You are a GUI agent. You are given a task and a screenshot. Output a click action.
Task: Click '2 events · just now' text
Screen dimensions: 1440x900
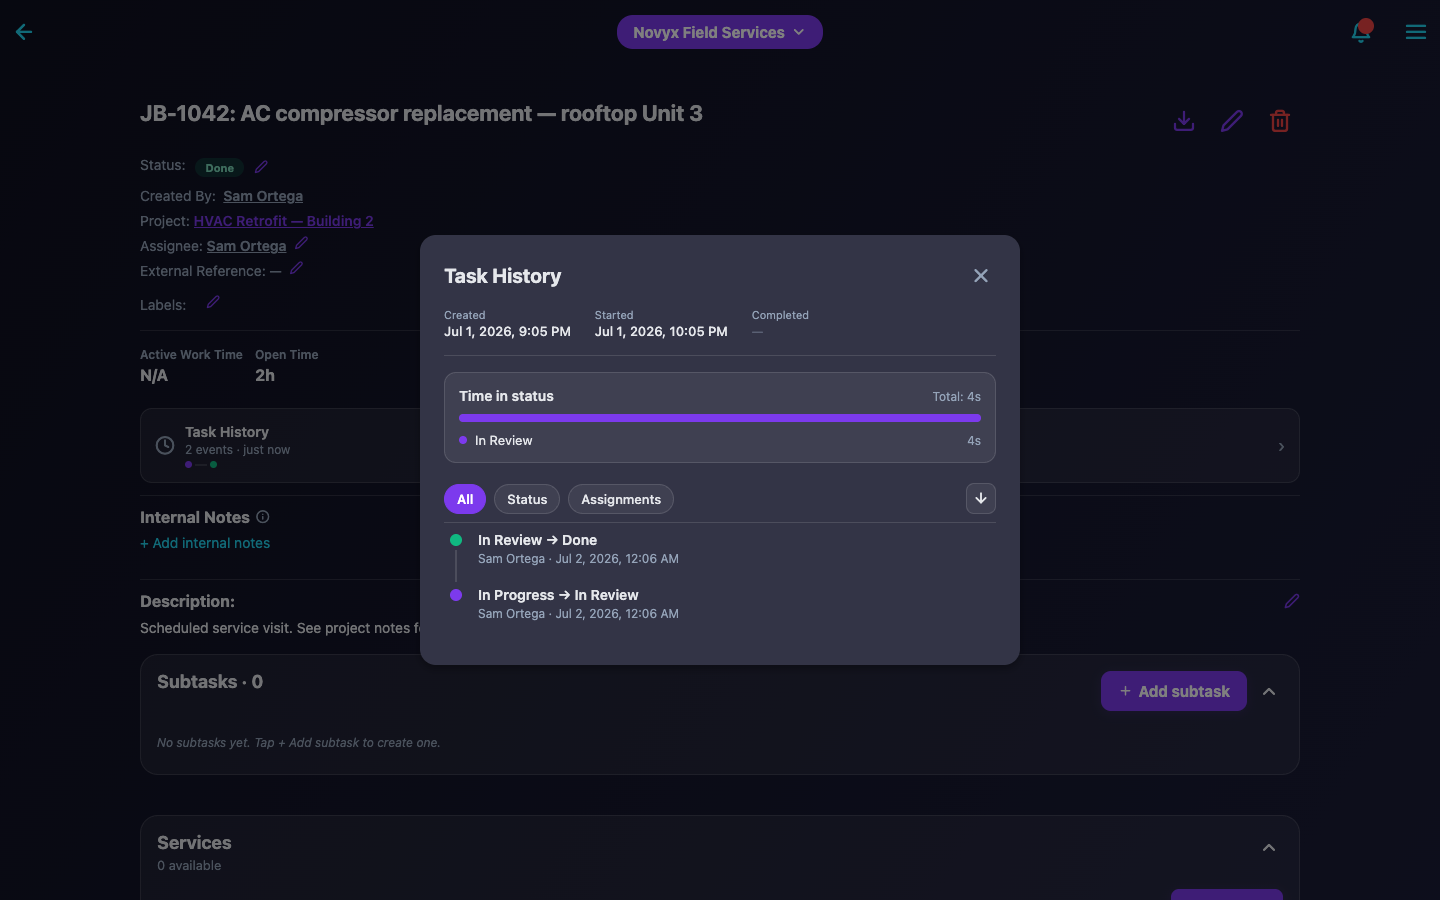point(237,450)
